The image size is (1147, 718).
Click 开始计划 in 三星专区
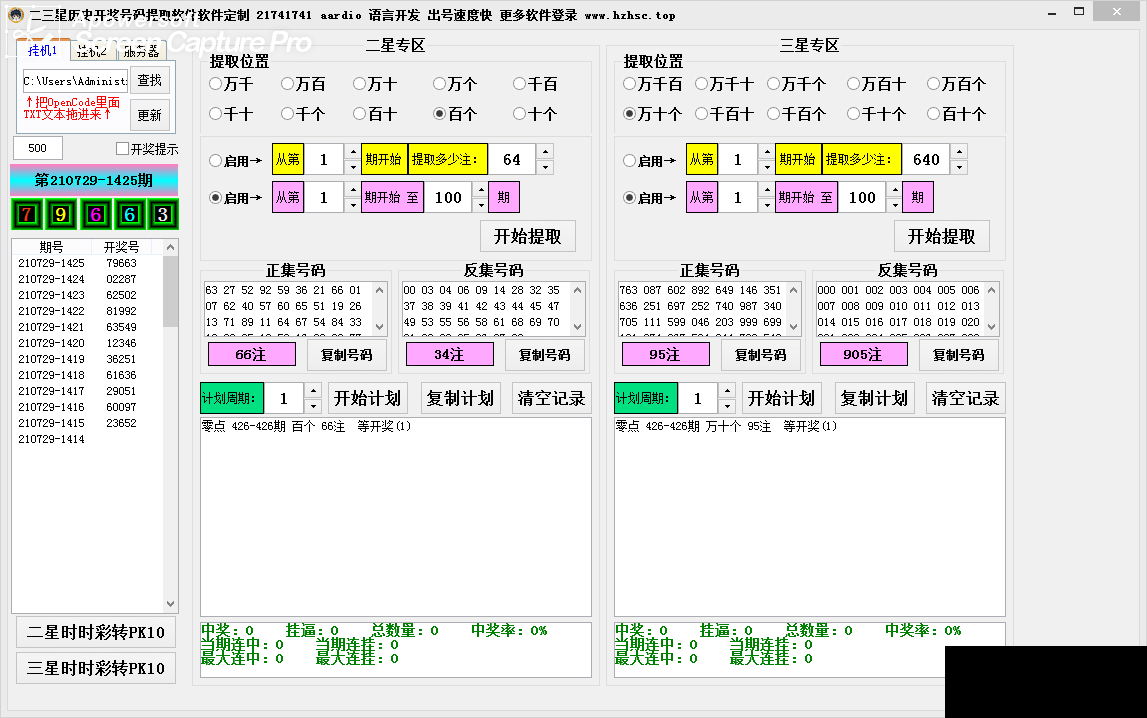pos(781,398)
